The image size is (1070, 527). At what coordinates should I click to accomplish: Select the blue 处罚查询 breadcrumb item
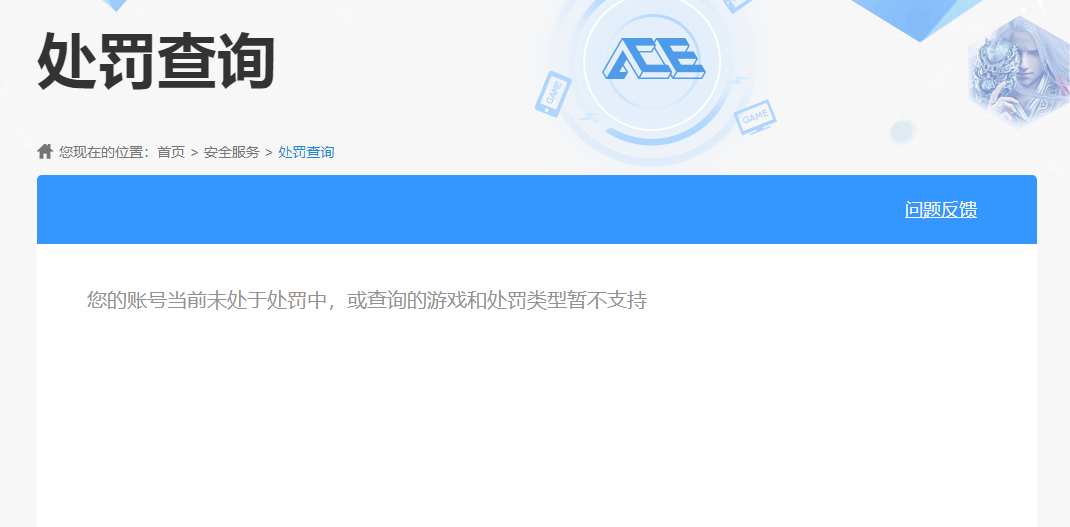pos(306,152)
